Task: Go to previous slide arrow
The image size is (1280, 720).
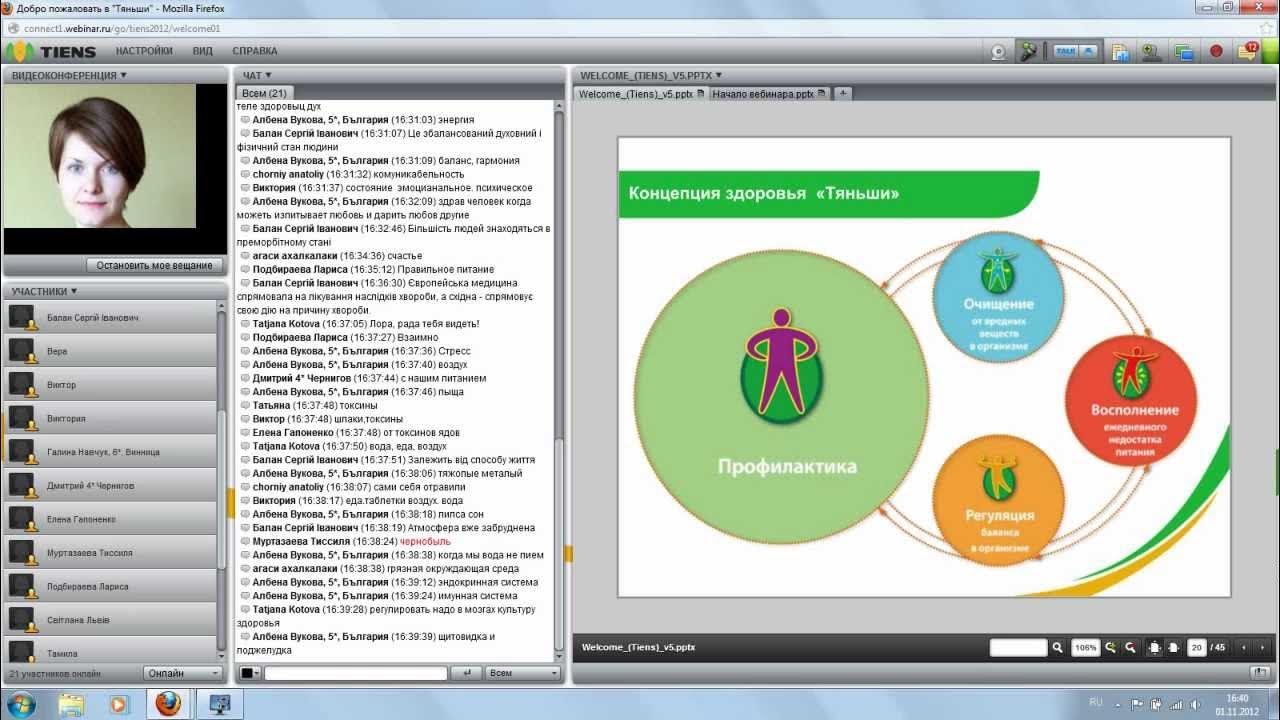Action: [1245, 647]
